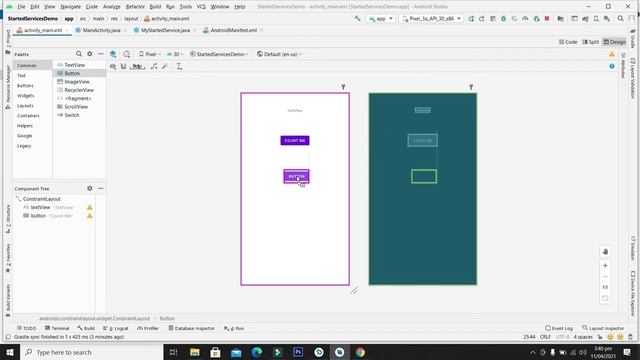This screenshot has height=360, width=640.
Task: Click the Infer Constraints magic wand
Action: (165, 66)
